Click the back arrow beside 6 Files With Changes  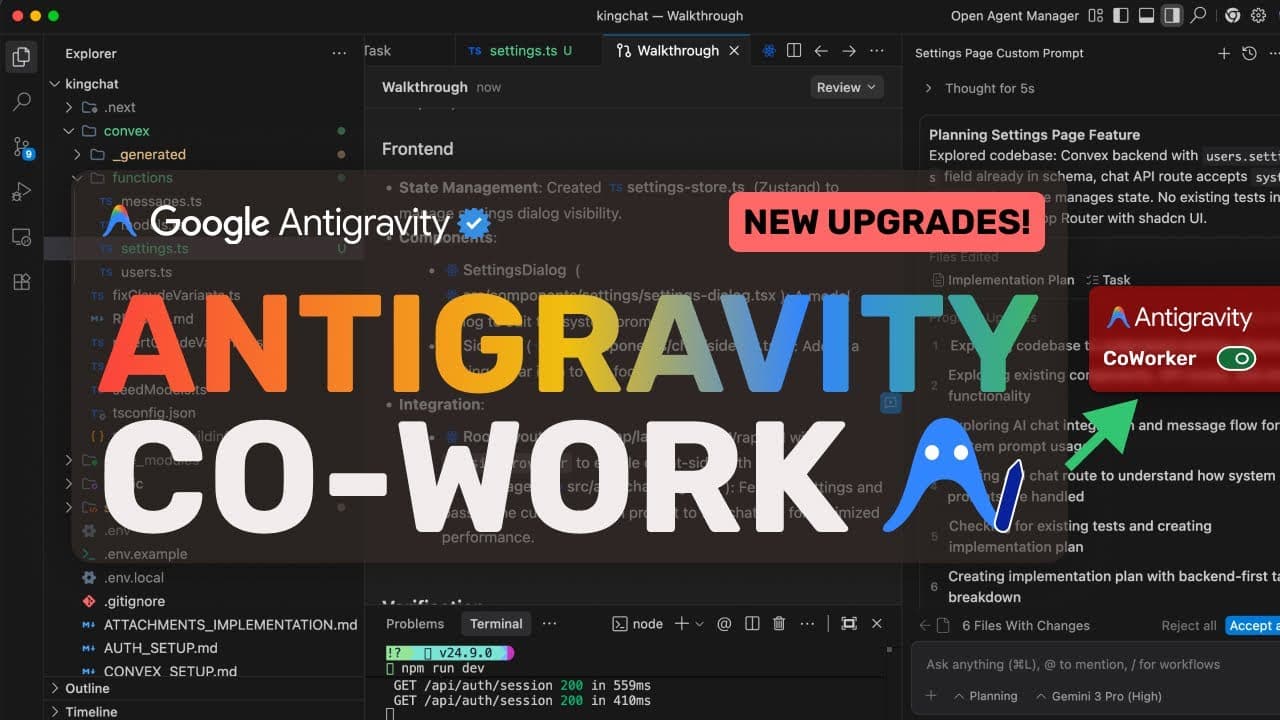pyautogui.click(x=924, y=625)
